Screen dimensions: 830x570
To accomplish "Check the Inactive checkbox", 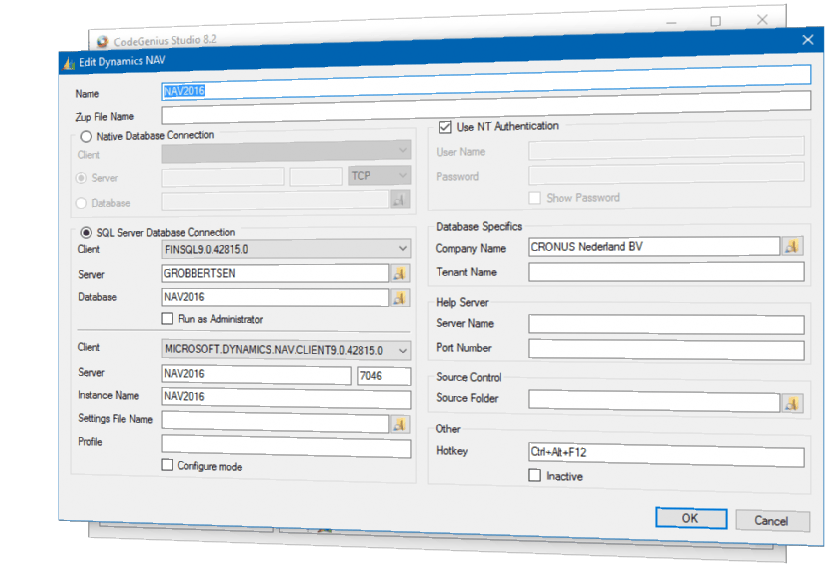I will coord(535,475).
